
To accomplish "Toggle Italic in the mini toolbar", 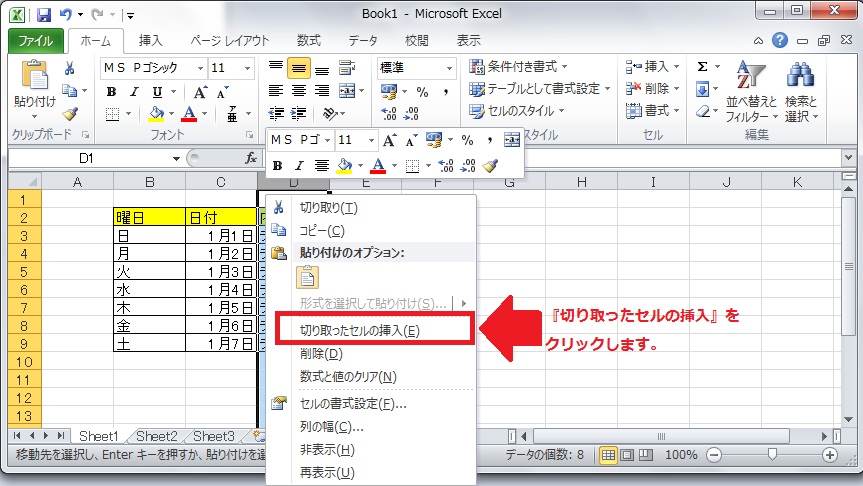I will (x=299, y=165).
